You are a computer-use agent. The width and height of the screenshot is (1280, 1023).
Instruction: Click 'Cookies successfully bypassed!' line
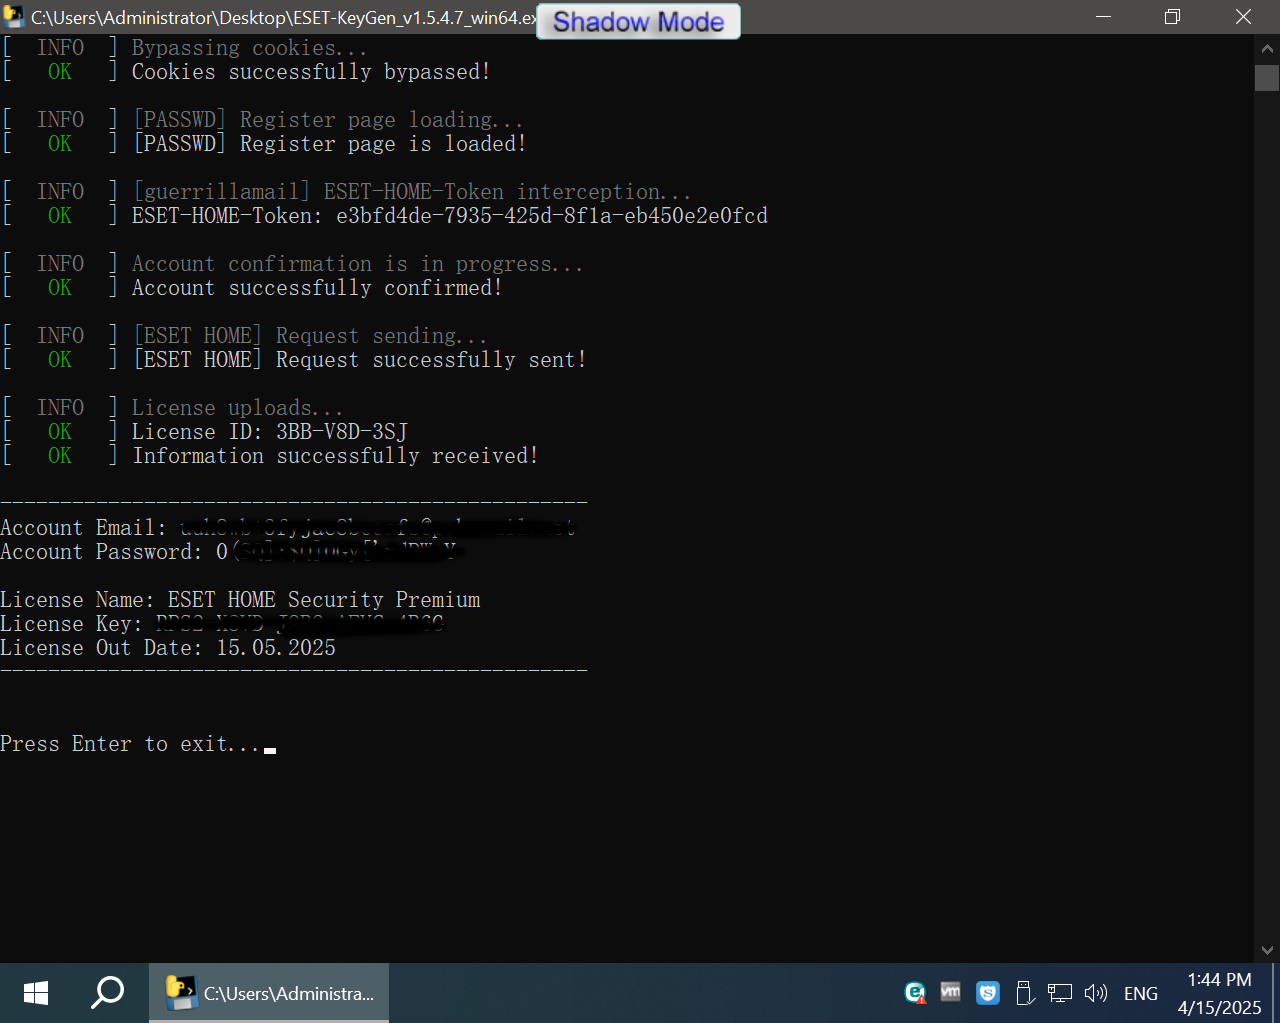coord(311,72)
